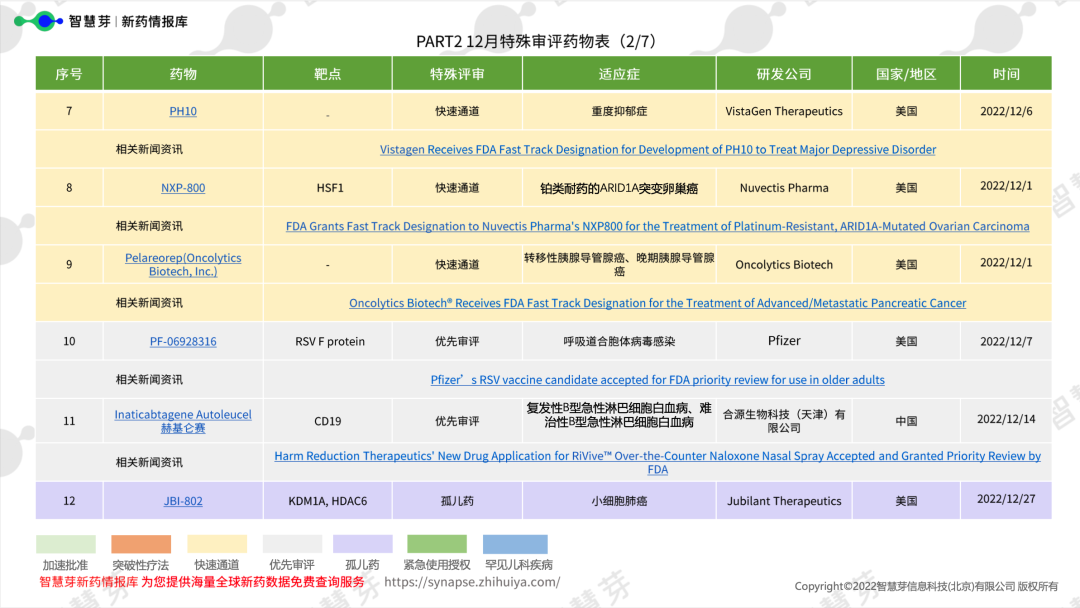Select the Pfizer company cell
The width and height of the screenshot is (1080, 608).
784,341
